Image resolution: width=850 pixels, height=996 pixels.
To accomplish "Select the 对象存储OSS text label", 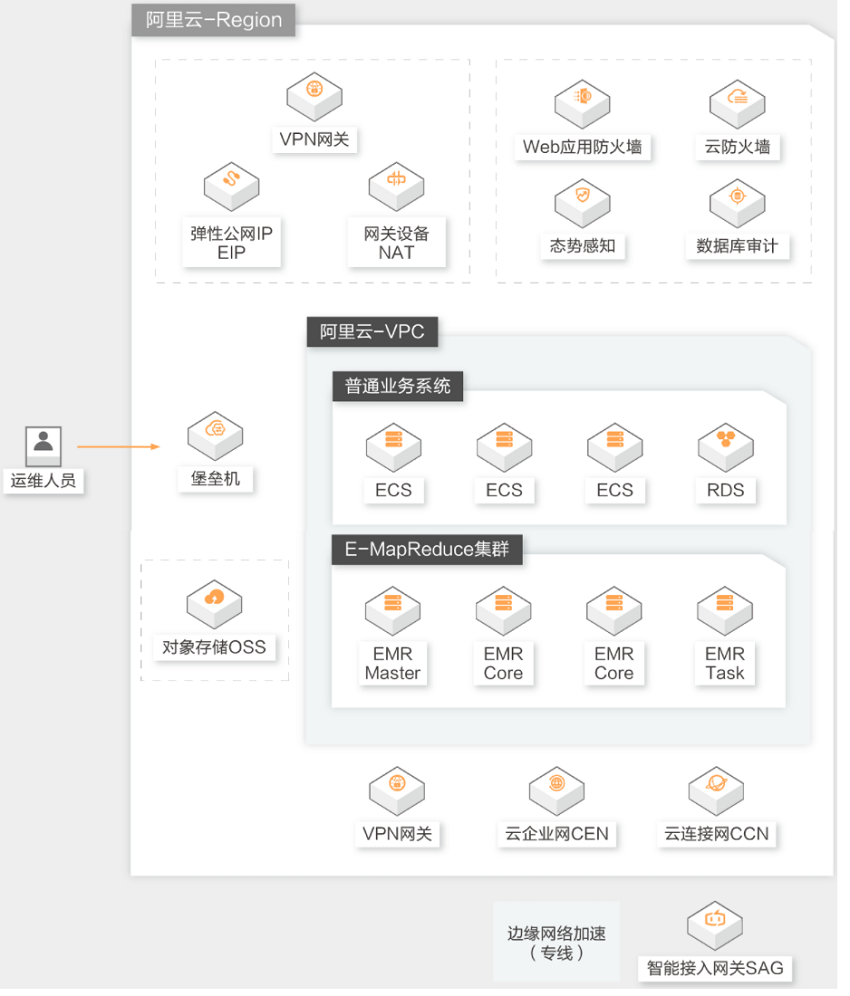I will pos(214,647).
